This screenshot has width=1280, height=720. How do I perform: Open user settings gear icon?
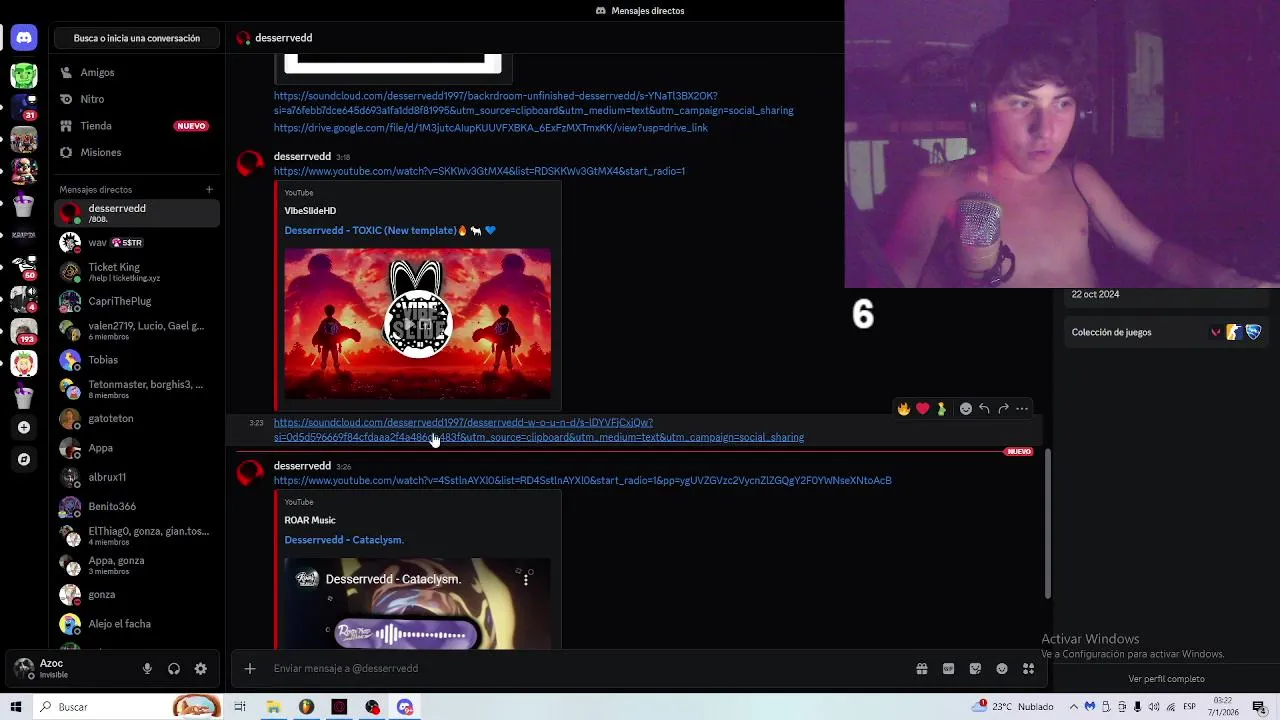pyautogui.click(x=201, y=669)
